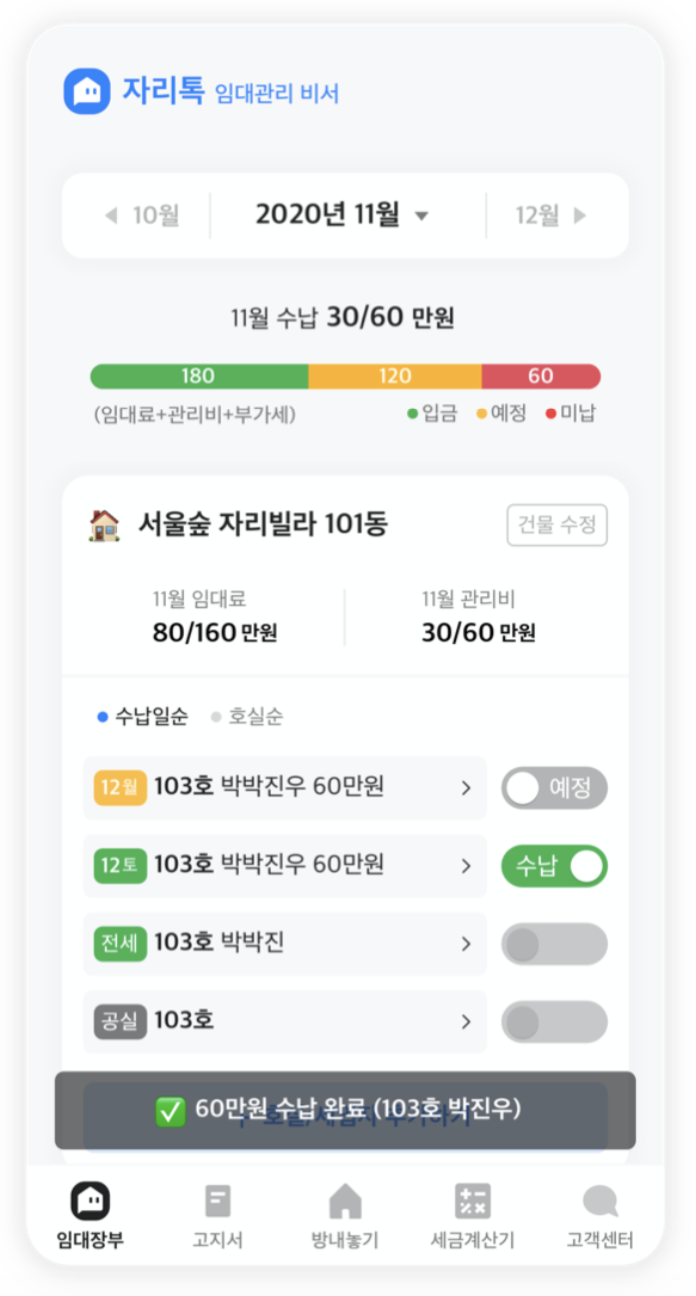
Task: Click the orange 120 segment of payment bar
Action: click(395, 376)
